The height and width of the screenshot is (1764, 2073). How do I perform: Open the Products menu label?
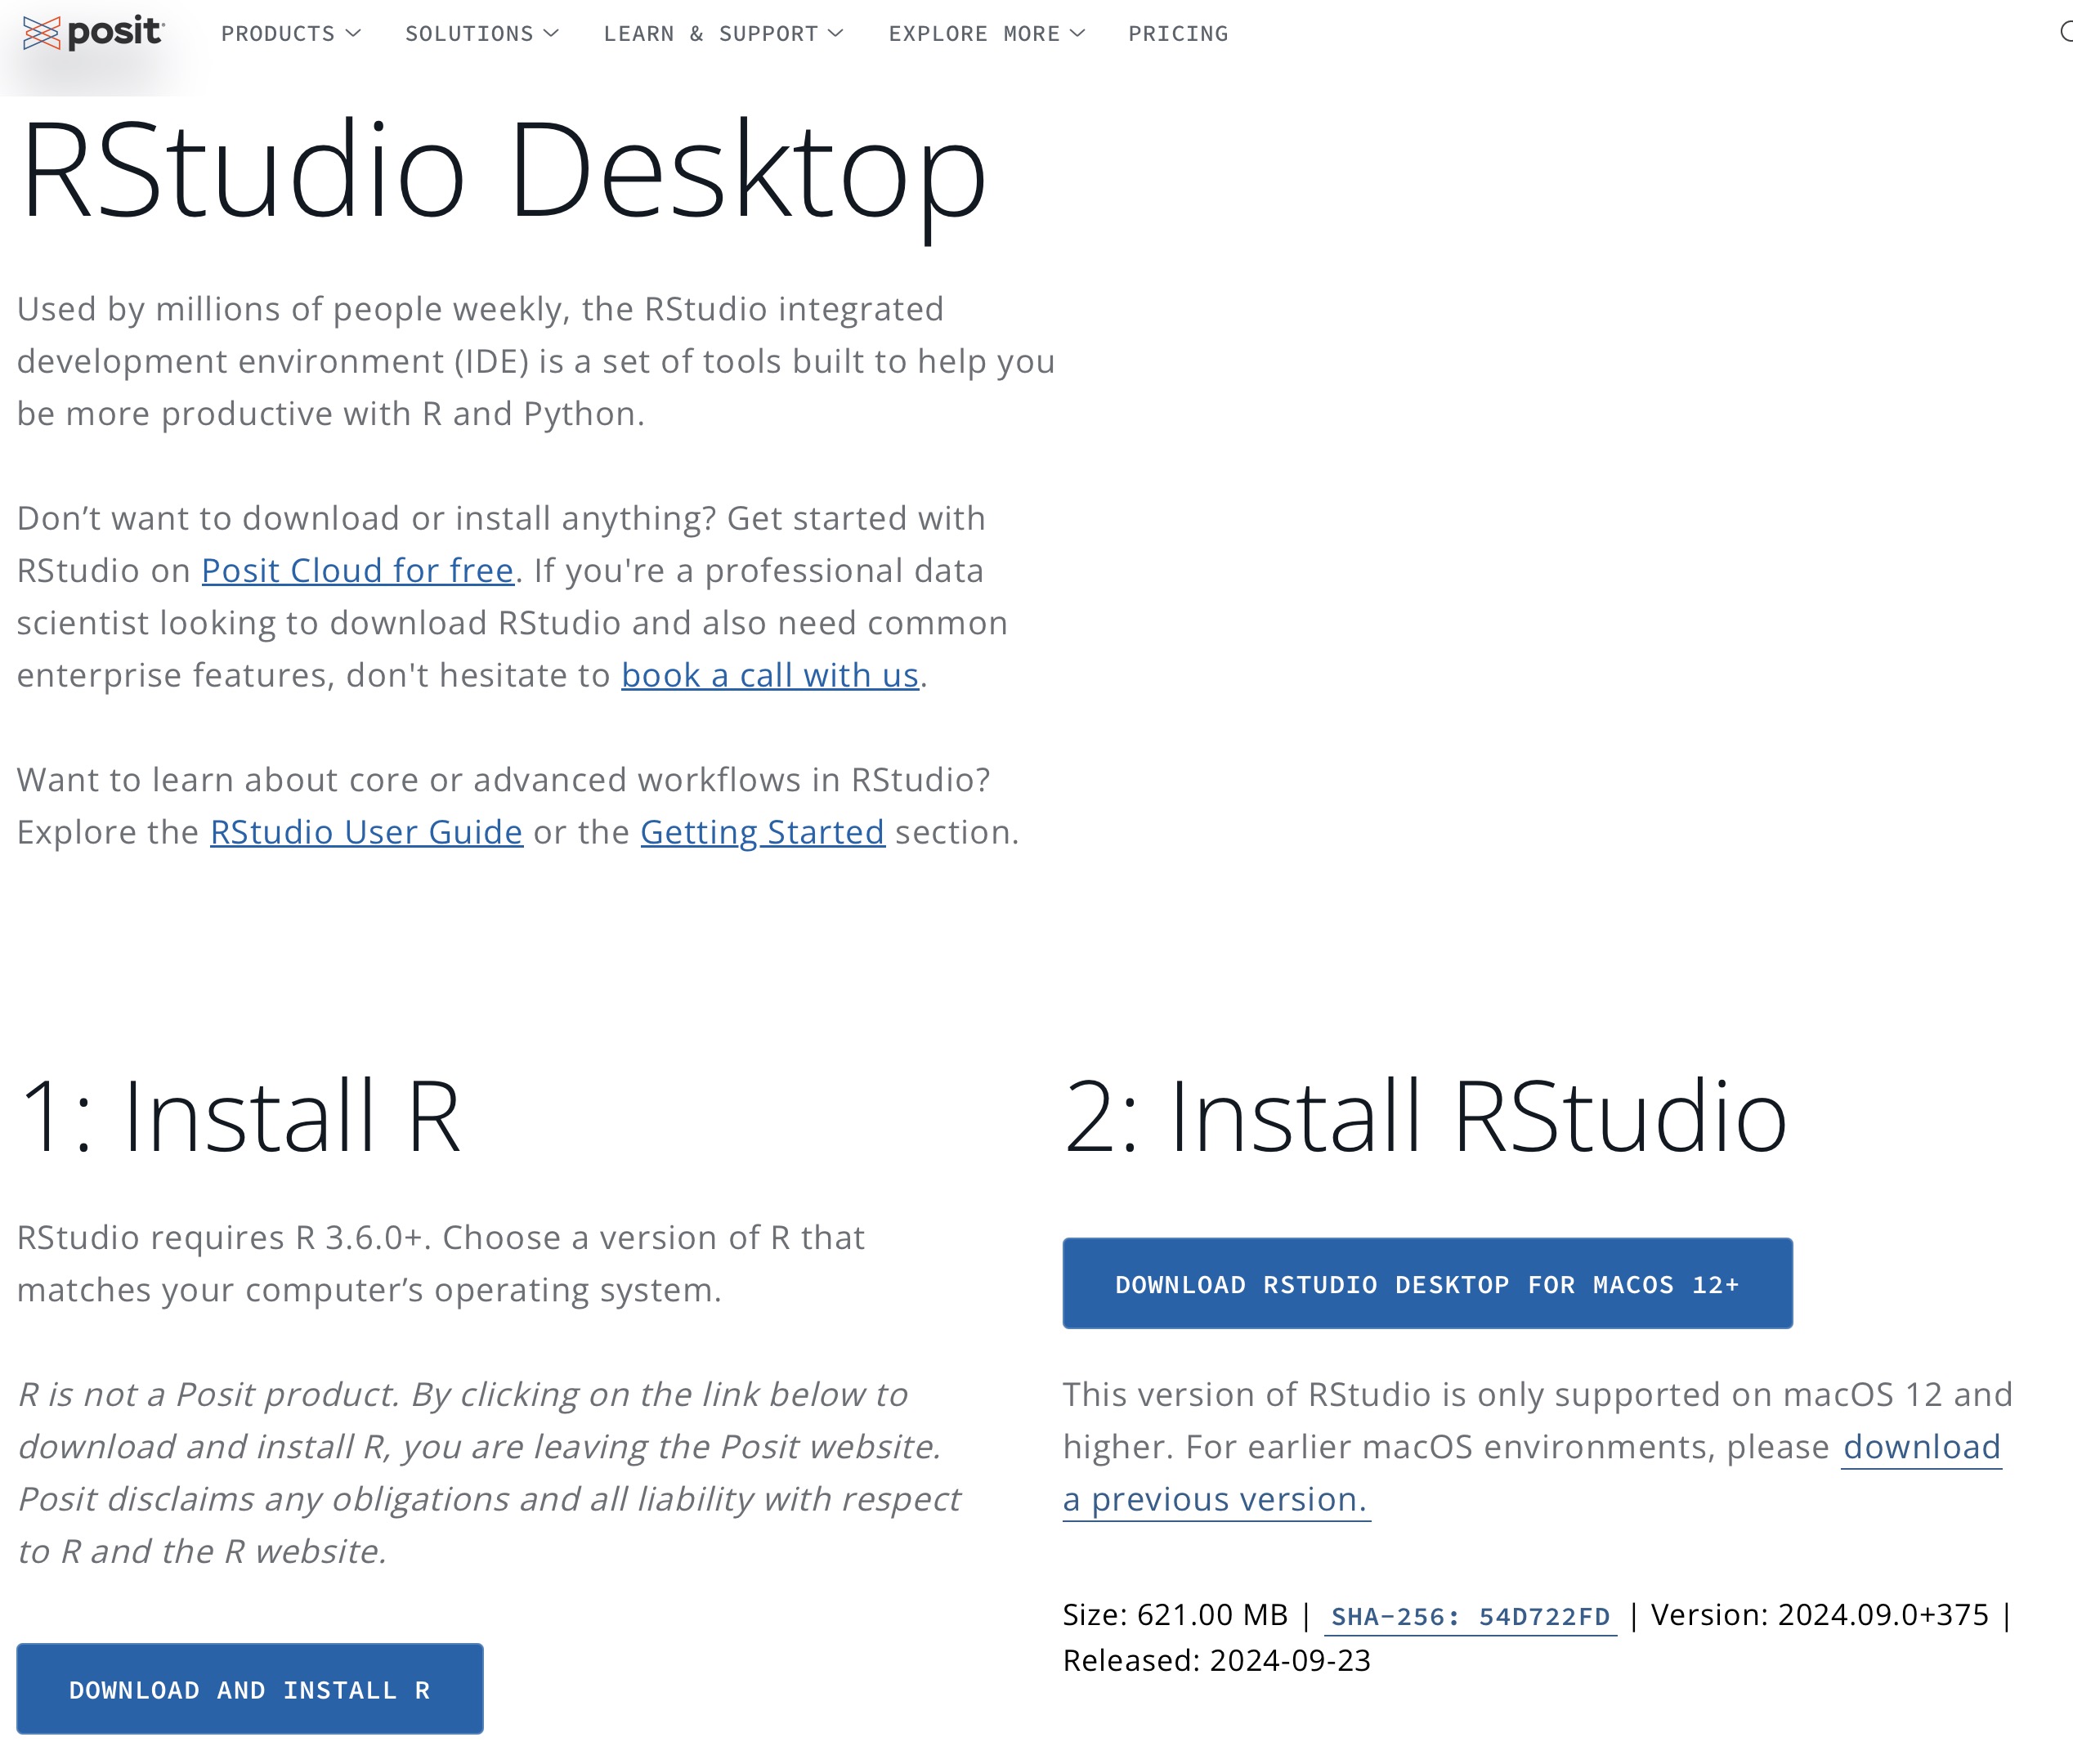[278, 34]
